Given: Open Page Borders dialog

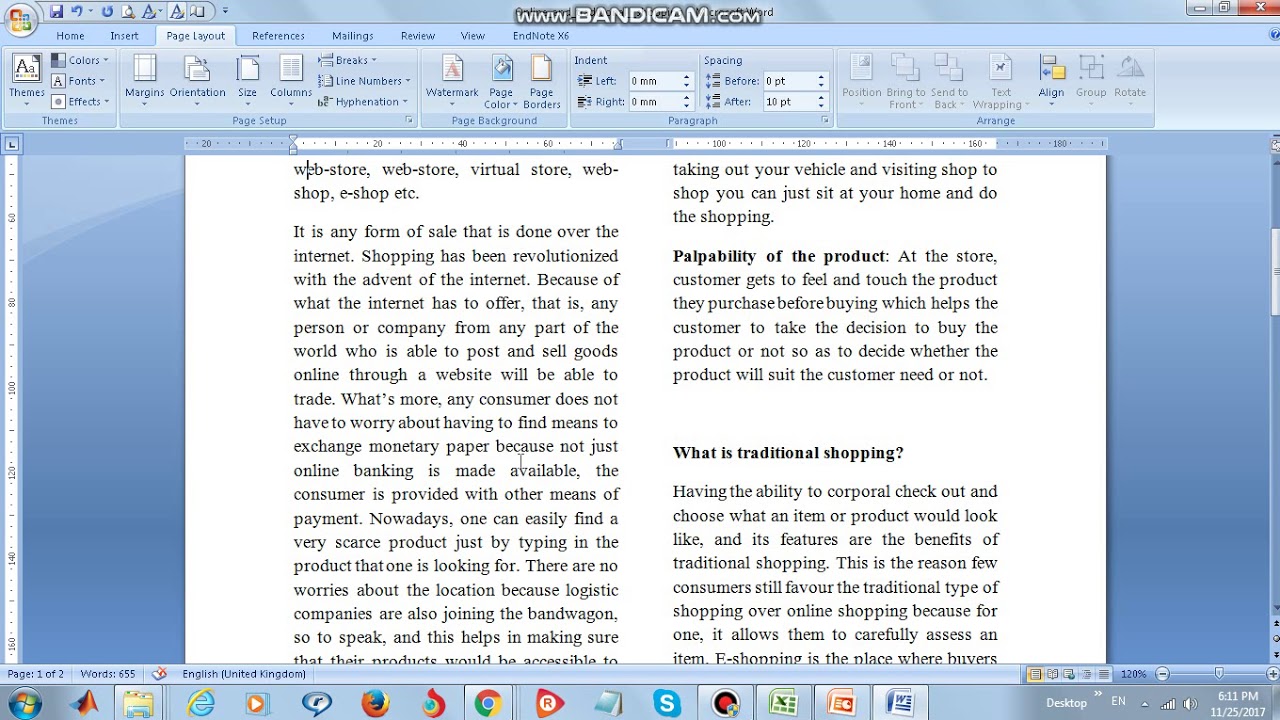Looking at the screenshot, I should pos(541,80).
